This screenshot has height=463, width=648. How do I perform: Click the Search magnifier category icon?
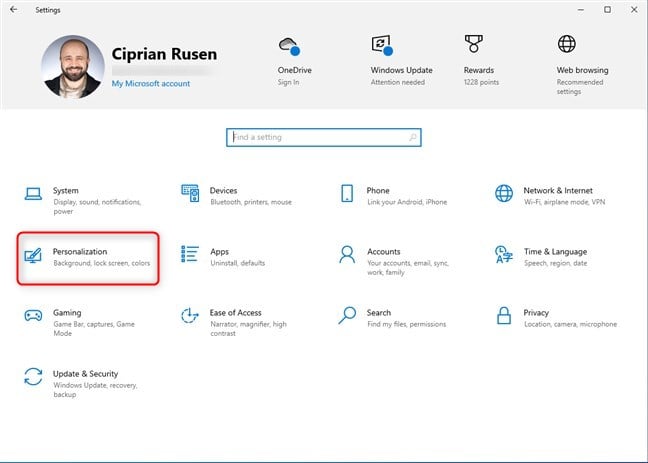click(347, 315)
